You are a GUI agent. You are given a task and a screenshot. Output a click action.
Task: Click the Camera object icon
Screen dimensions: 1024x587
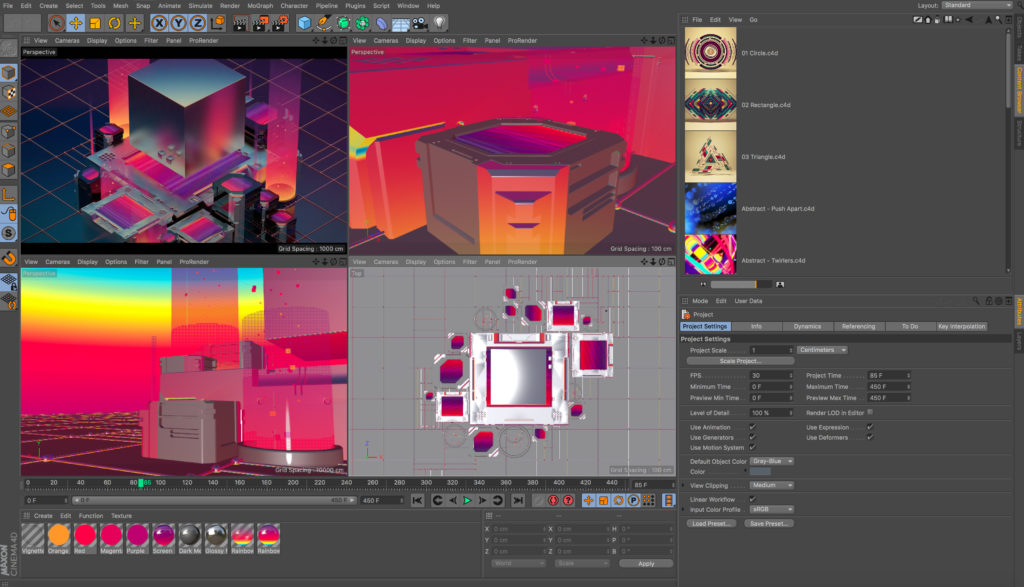click(418, 22)
